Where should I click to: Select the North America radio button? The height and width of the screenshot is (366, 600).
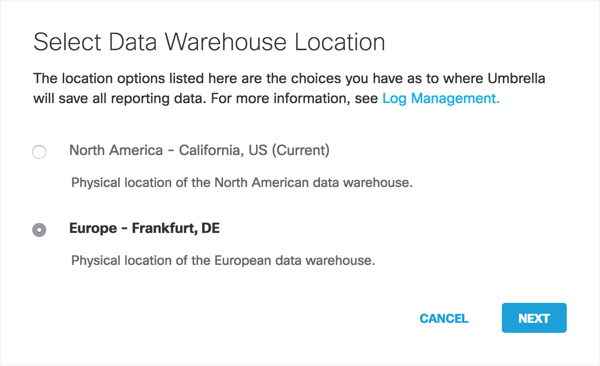pyautogui.click(x=39, y=152)
